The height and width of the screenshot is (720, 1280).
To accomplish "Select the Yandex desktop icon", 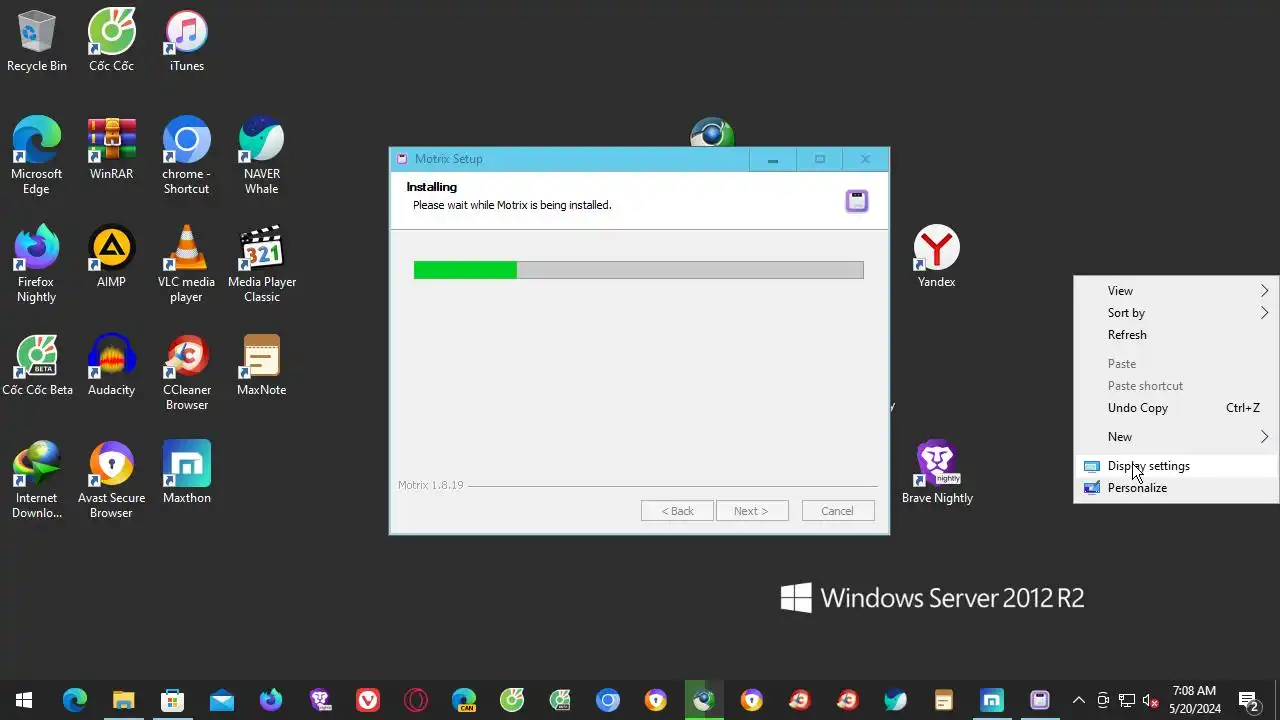I will point(937,257).
